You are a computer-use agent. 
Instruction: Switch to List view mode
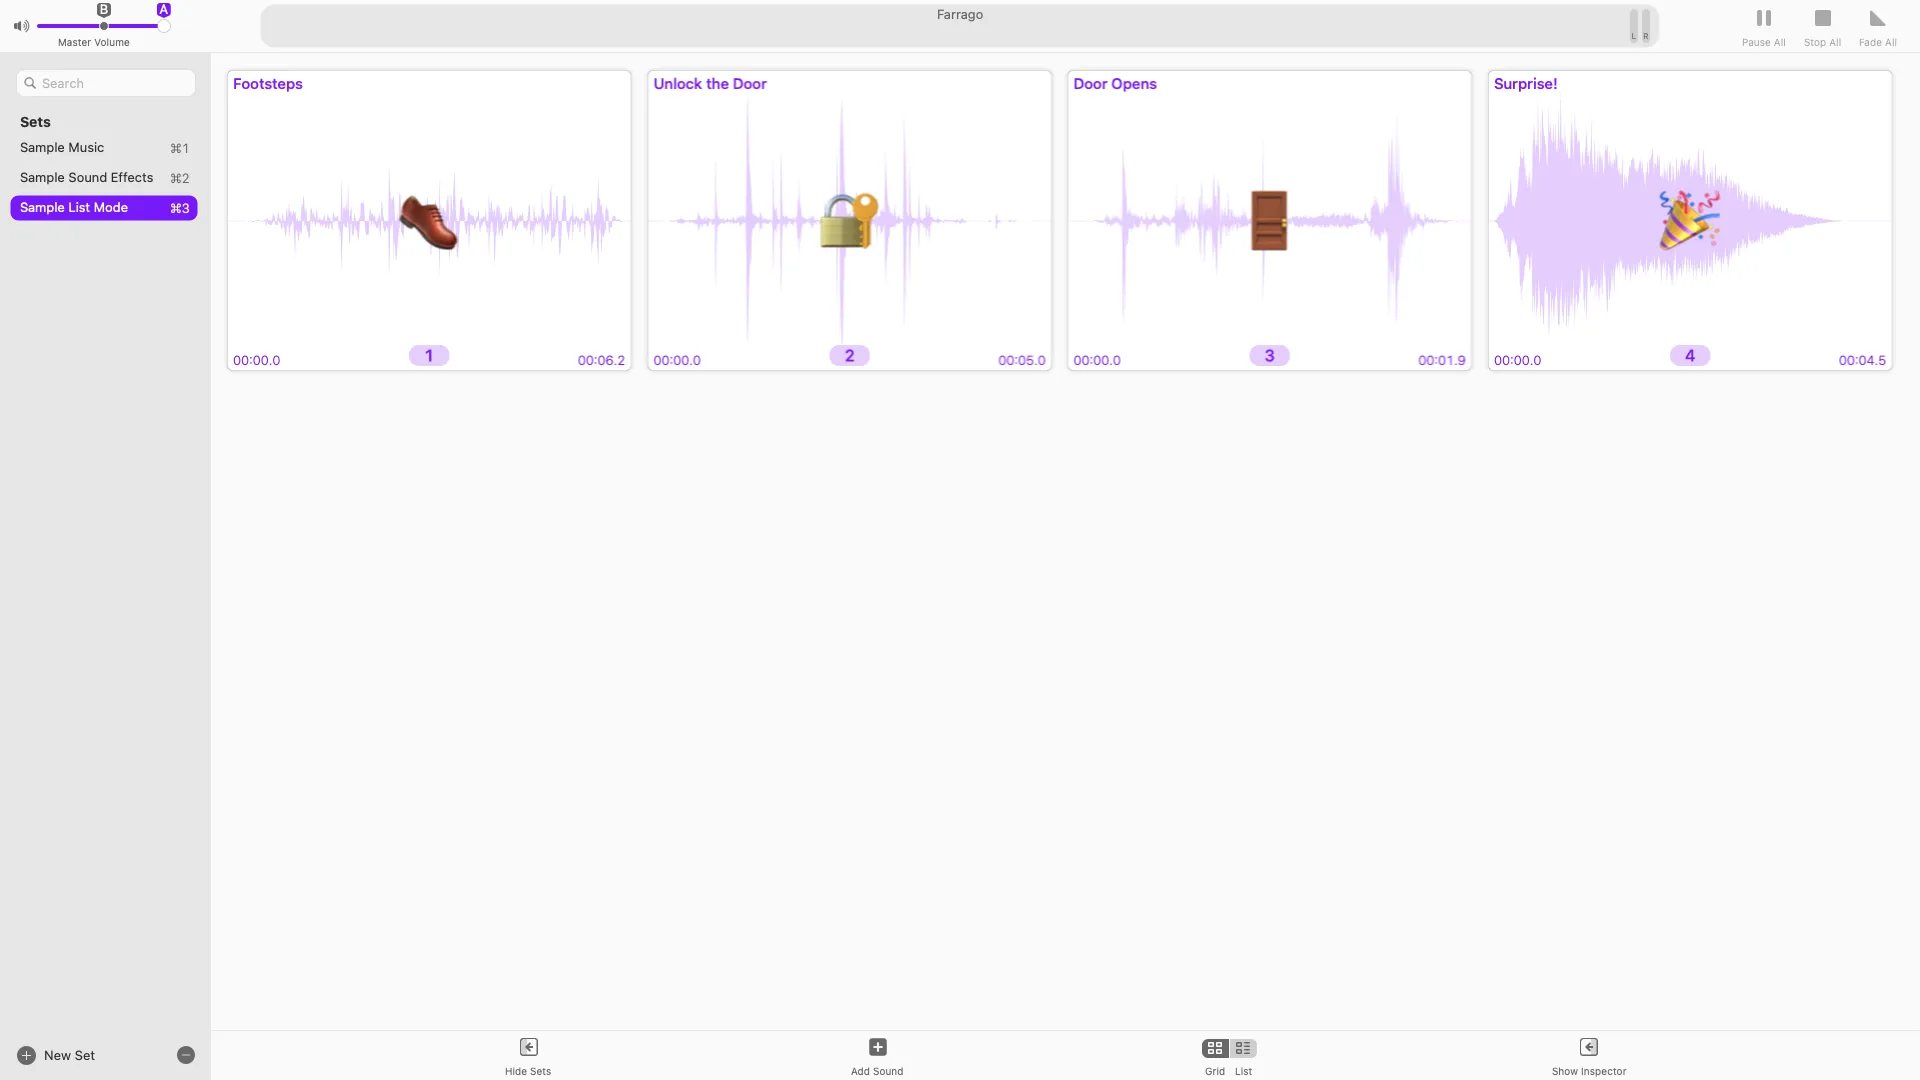[1243, 1048]
